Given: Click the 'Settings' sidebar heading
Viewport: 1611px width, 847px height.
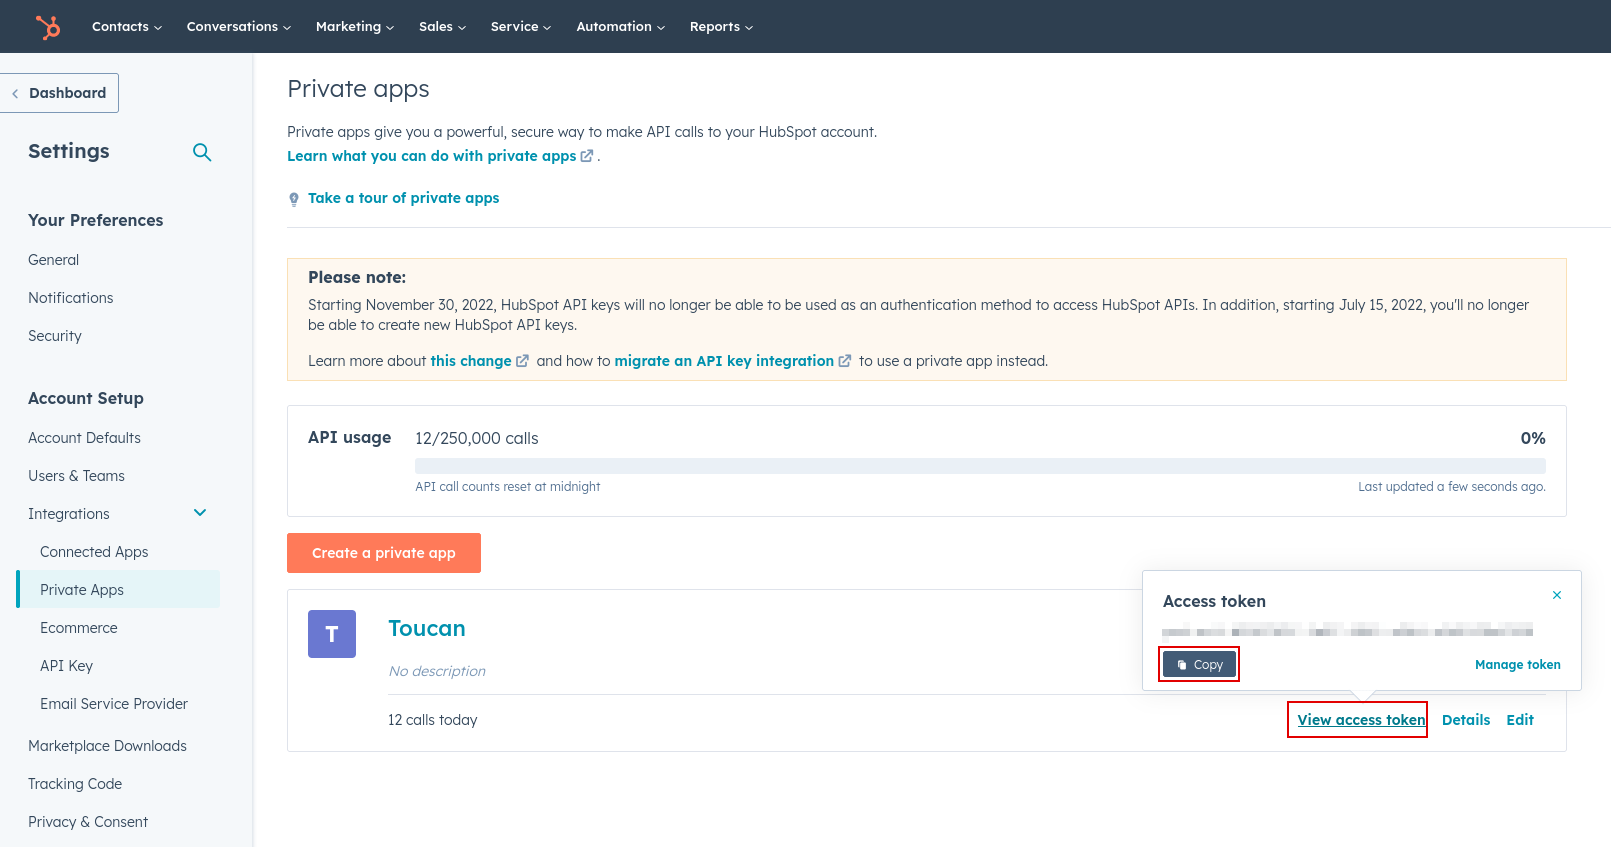Looking at the screenshot, I should pos(69,151).
